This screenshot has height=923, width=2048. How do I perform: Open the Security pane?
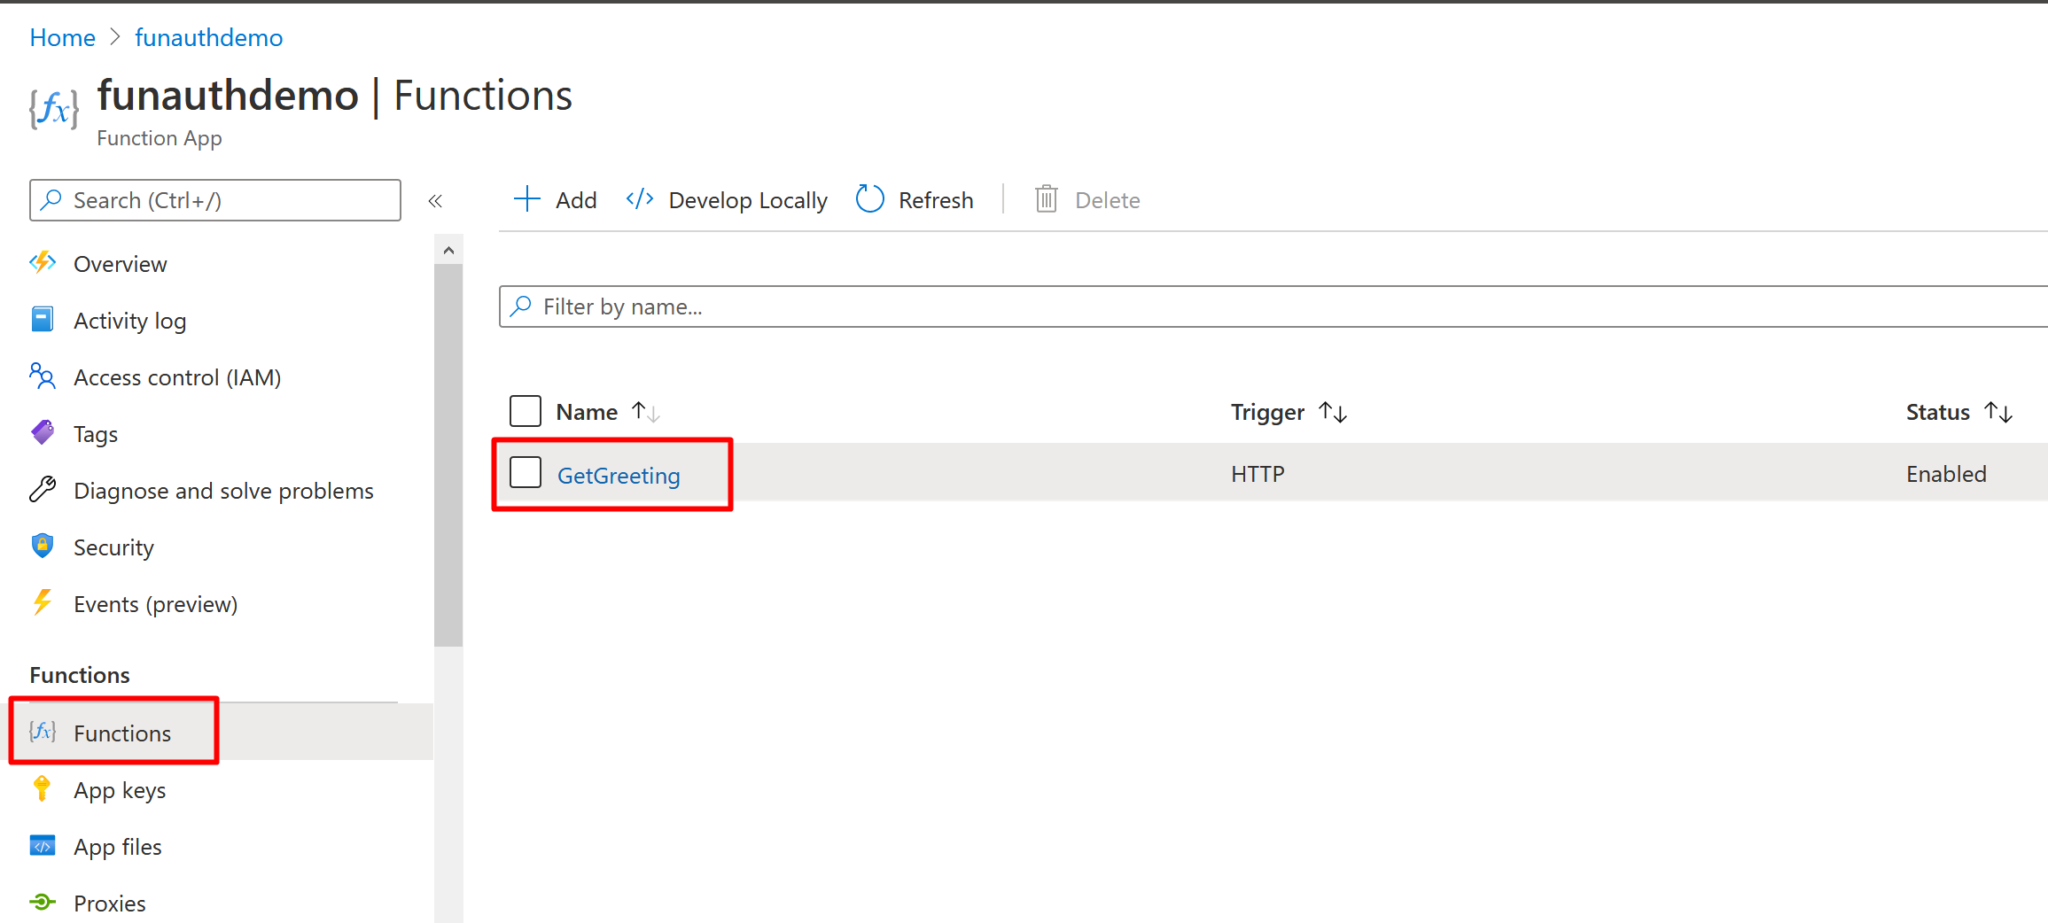[113, 547]
